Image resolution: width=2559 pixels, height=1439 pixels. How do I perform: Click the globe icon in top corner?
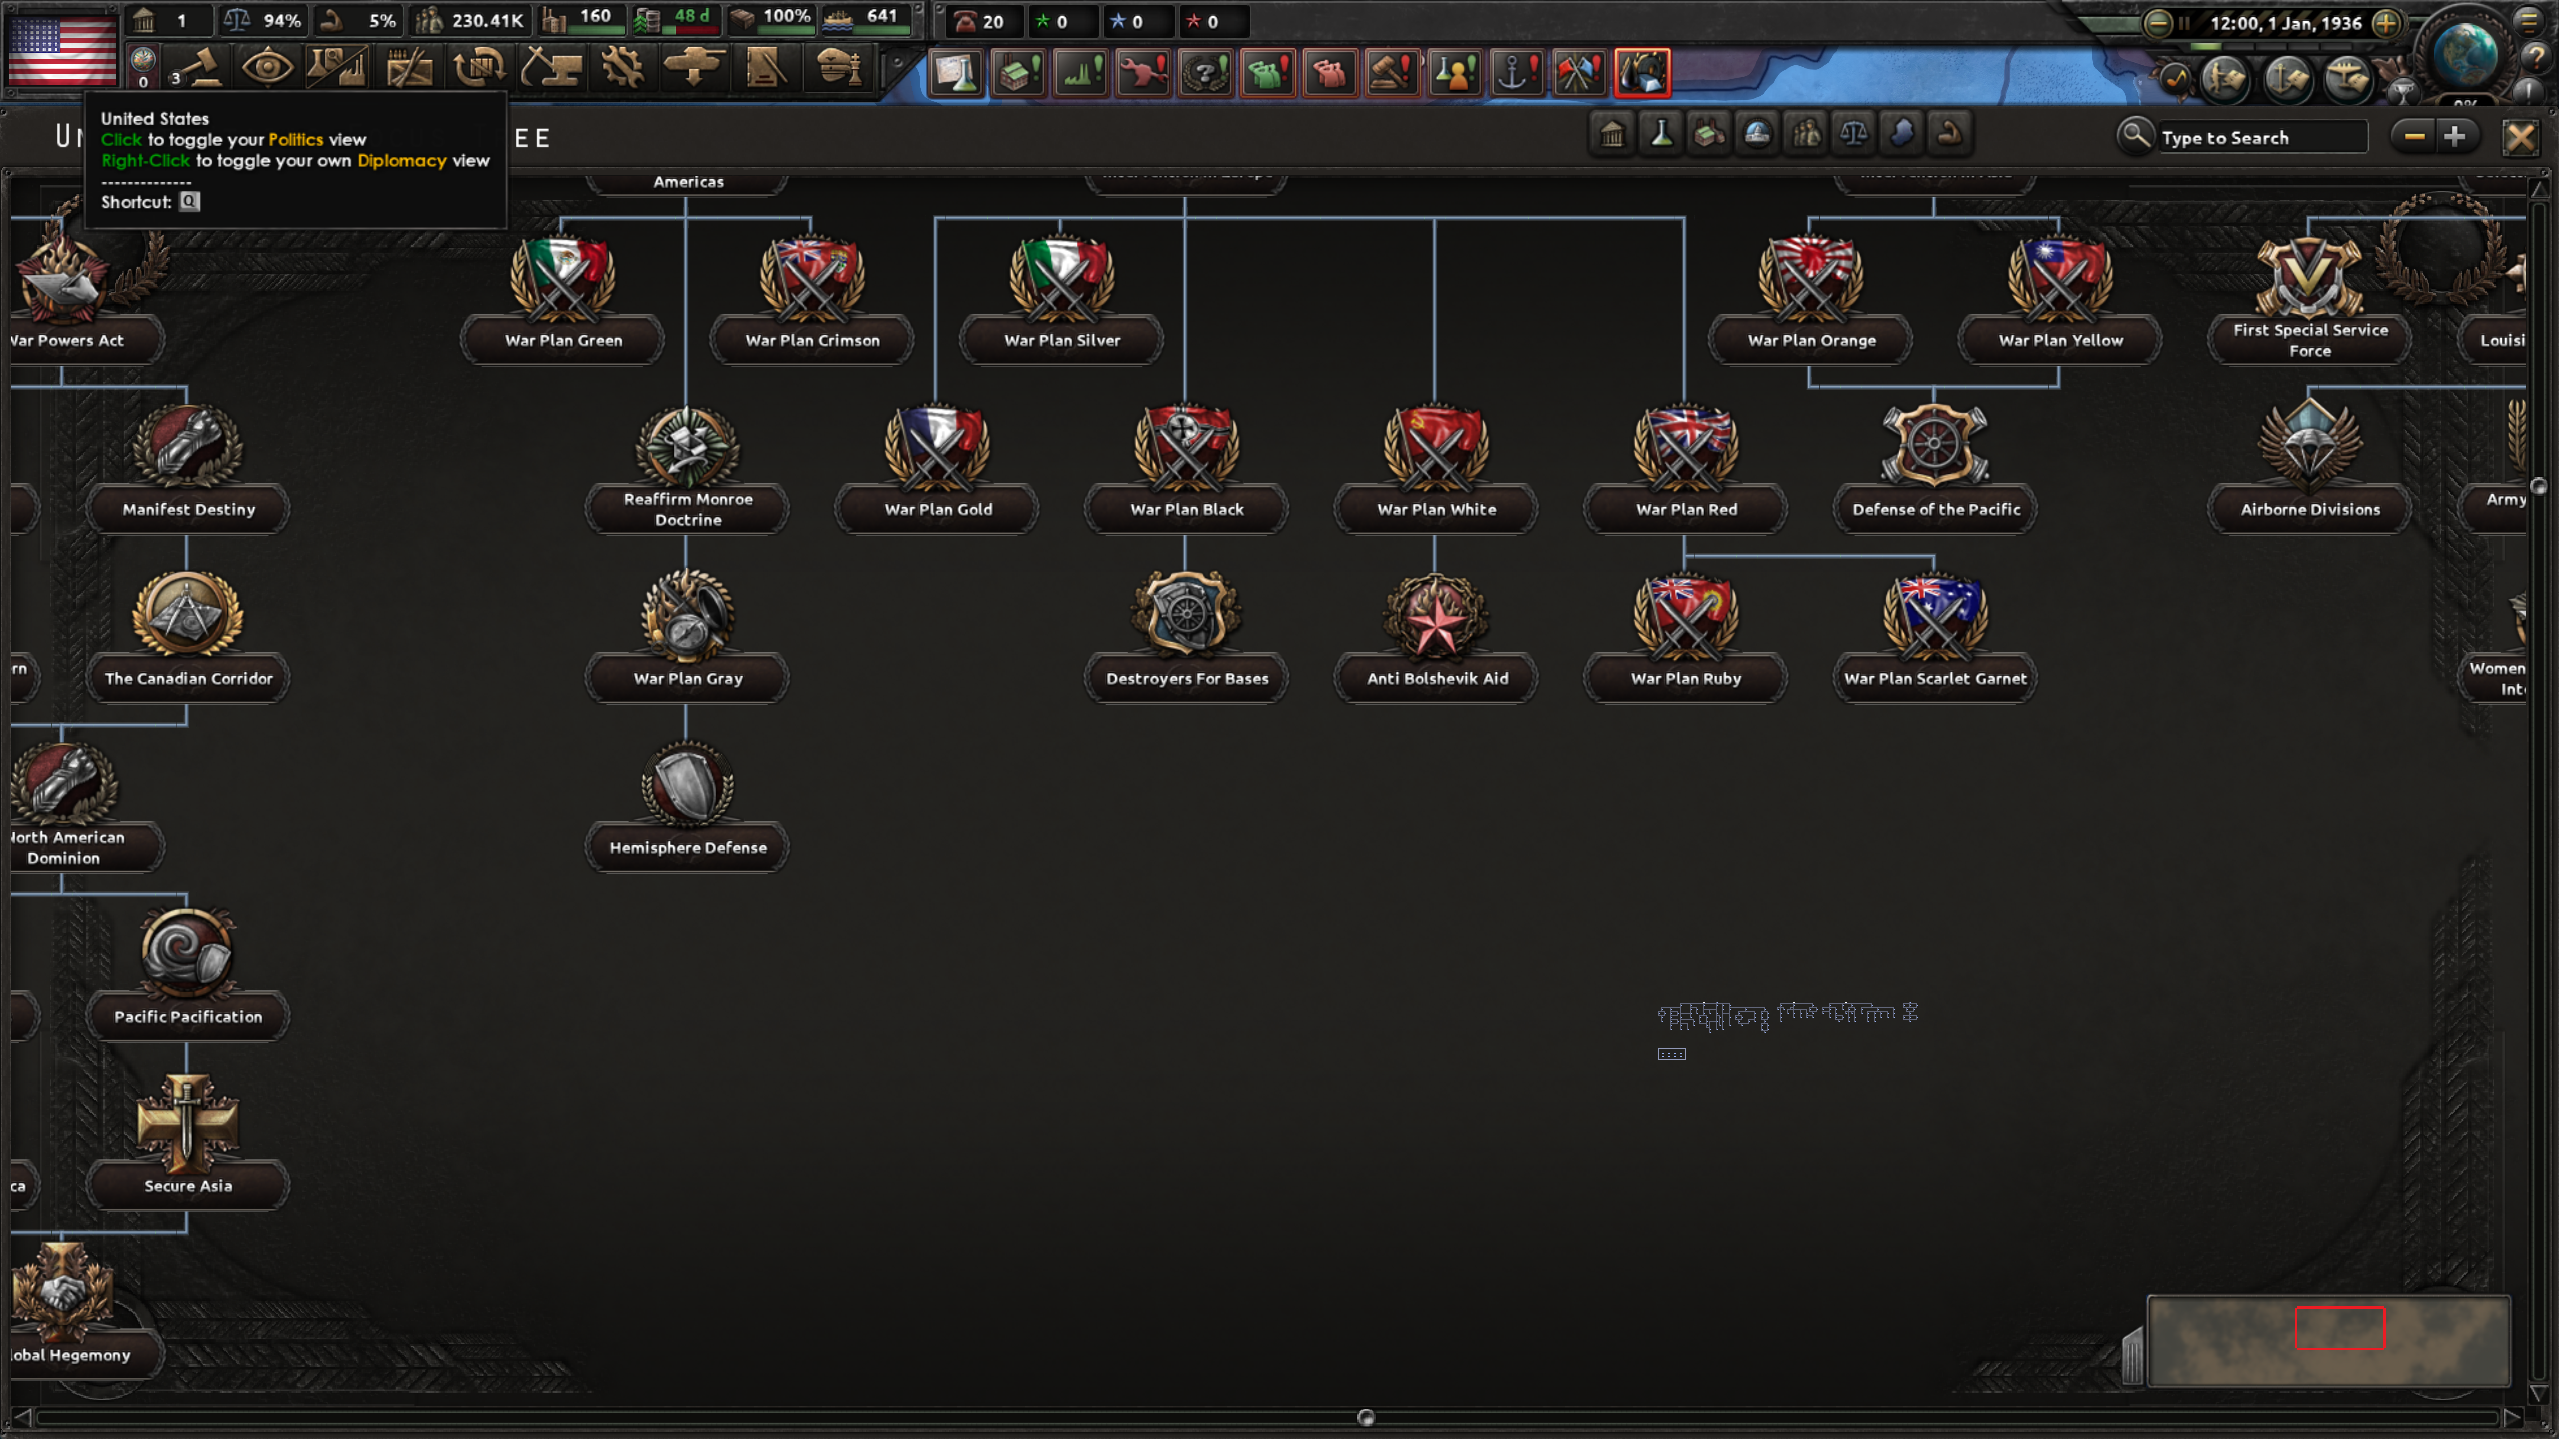point(2463,53)
